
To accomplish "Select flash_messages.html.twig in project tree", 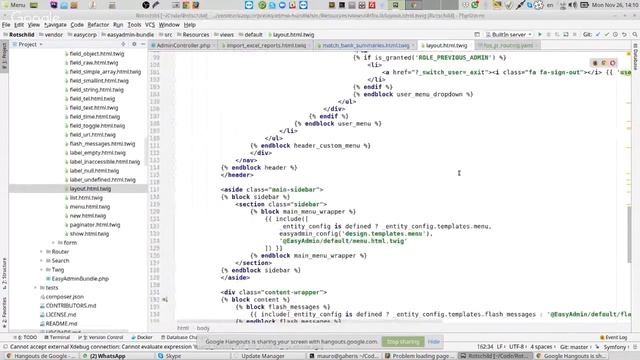I will tap(102, 144).
